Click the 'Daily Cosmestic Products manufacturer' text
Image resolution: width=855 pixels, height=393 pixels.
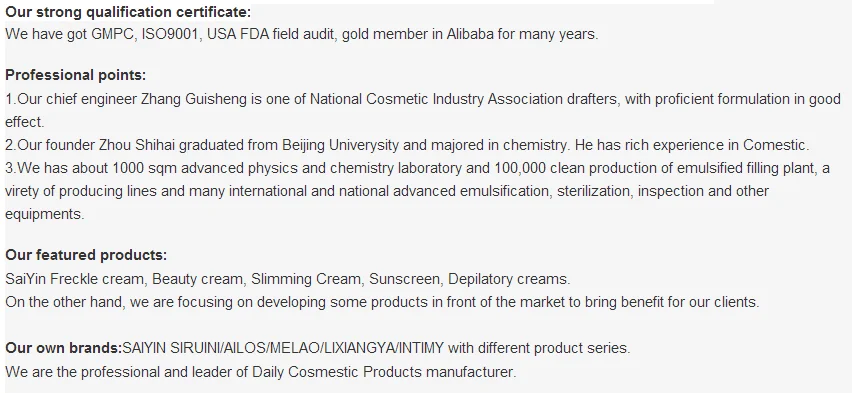[383, 372]
